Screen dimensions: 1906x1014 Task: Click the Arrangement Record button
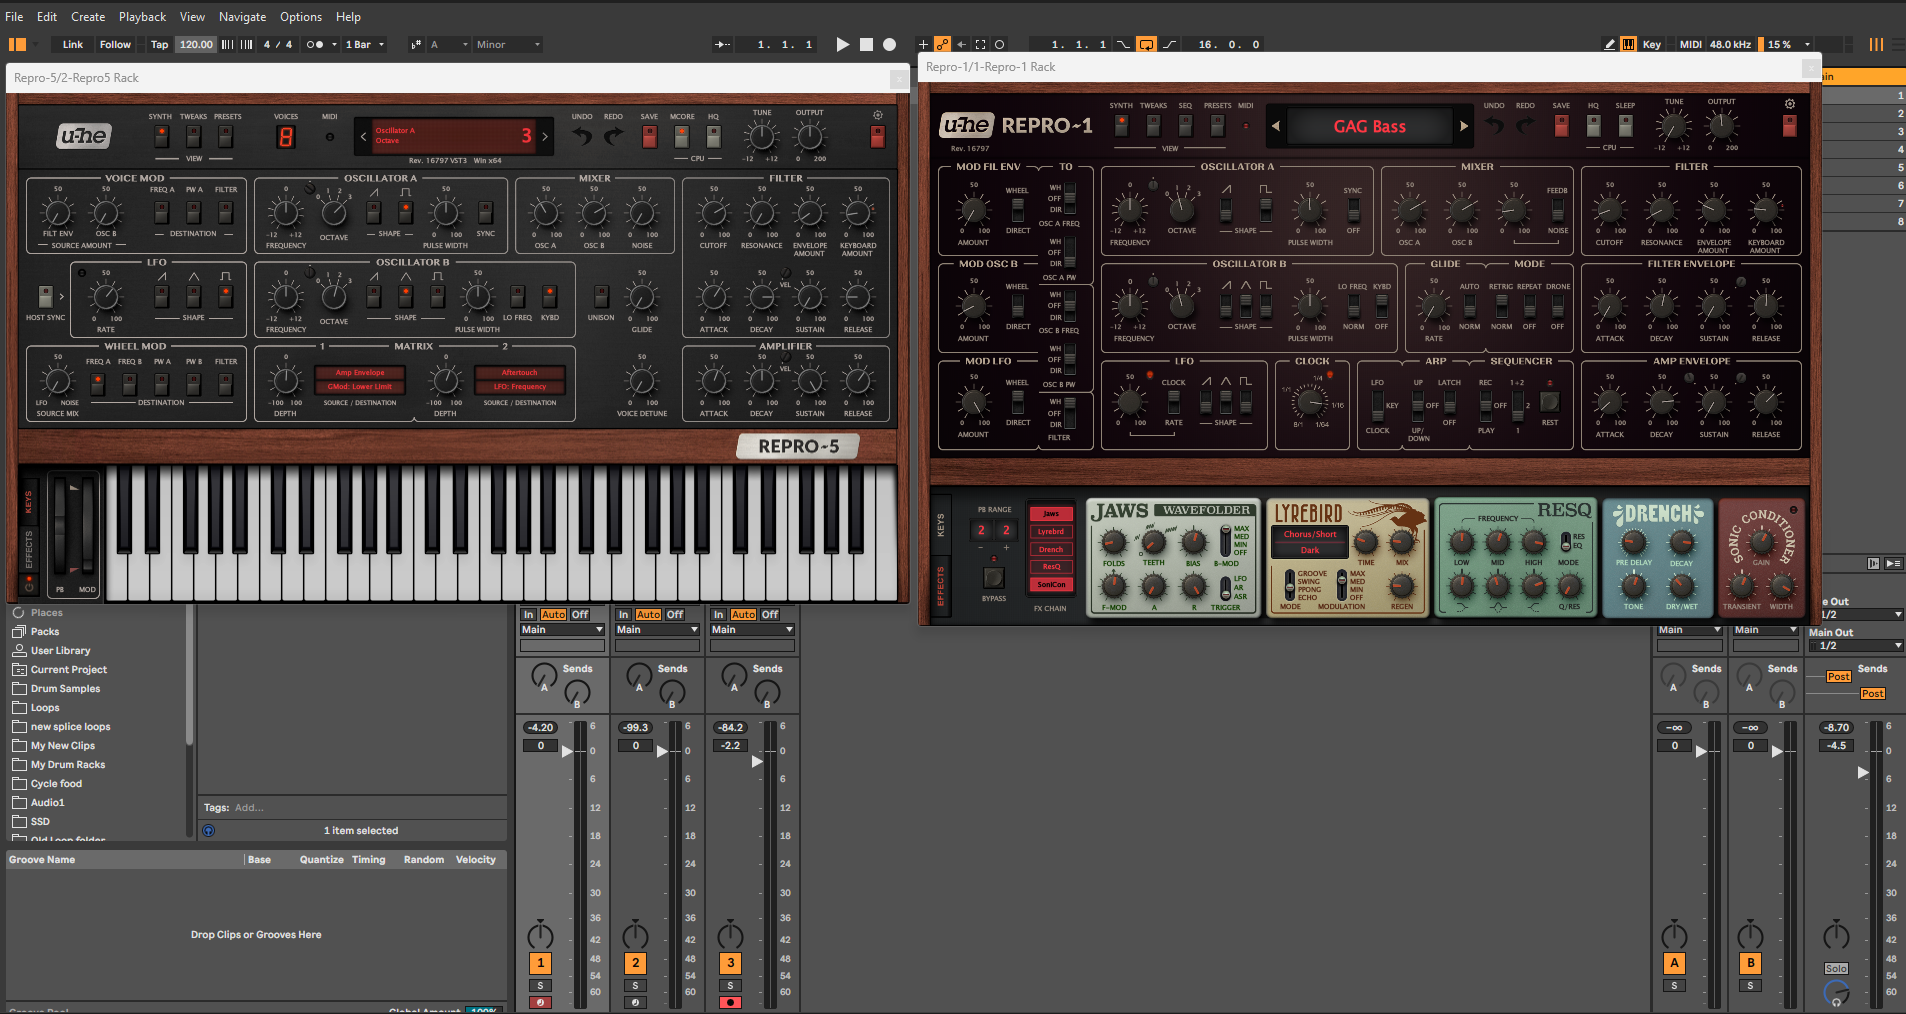click(889, 44)
